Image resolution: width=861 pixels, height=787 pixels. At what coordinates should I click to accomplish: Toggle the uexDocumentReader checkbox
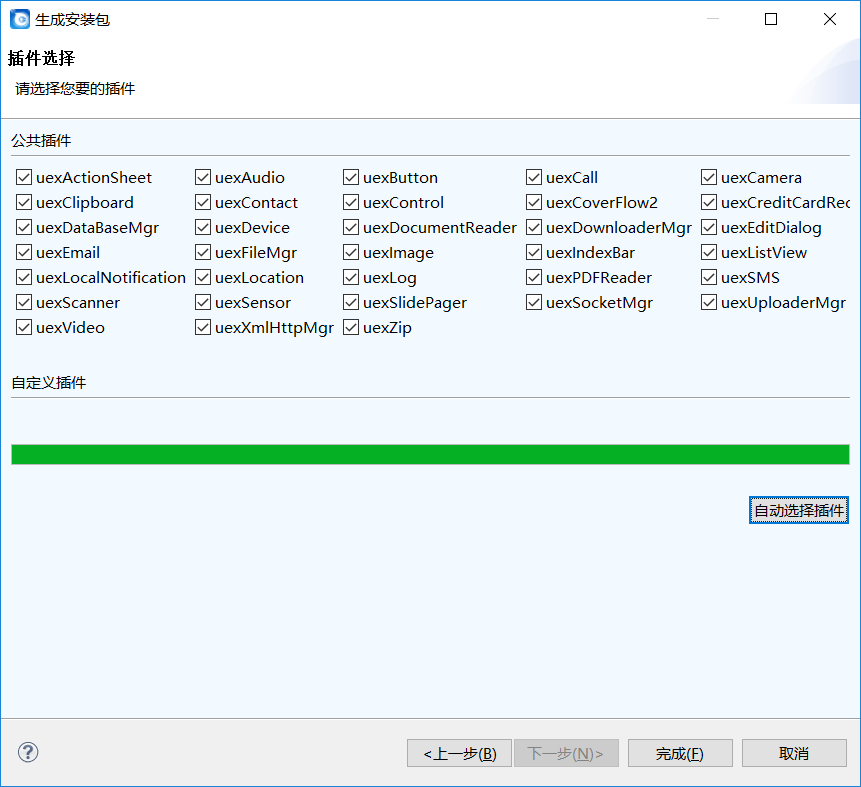point(351,228)
